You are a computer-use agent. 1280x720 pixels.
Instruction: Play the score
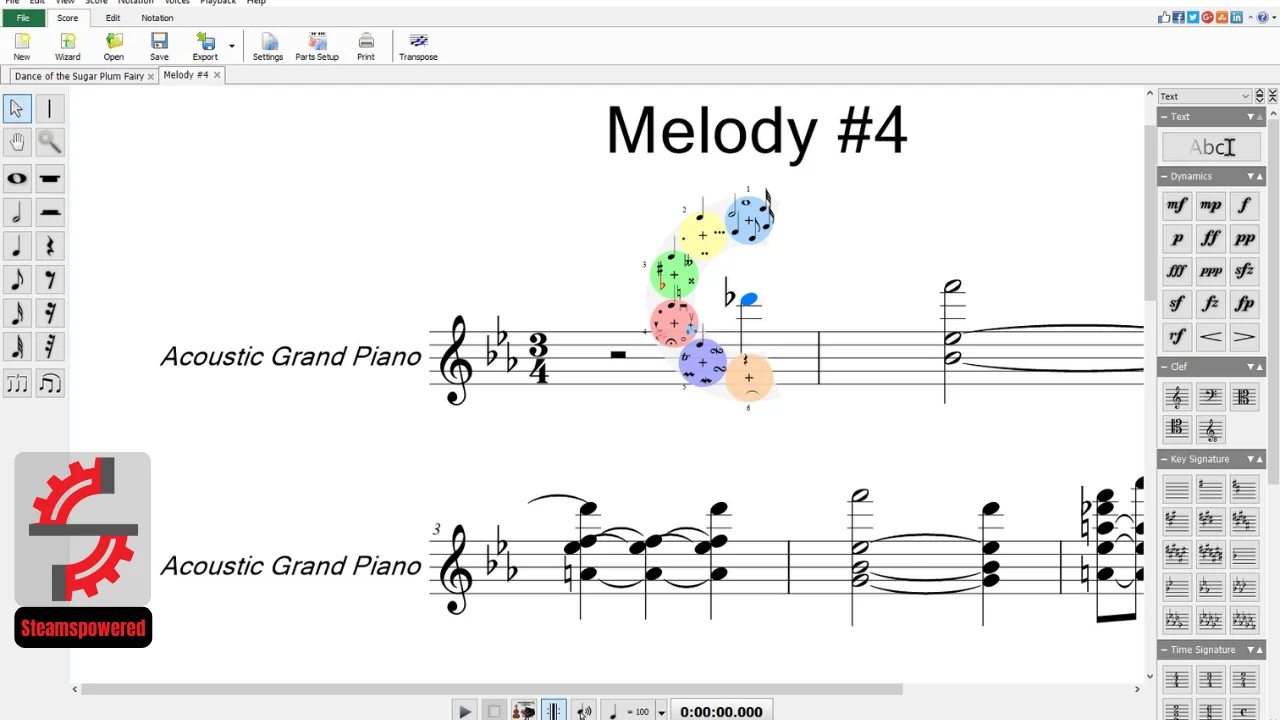[464, 712]
